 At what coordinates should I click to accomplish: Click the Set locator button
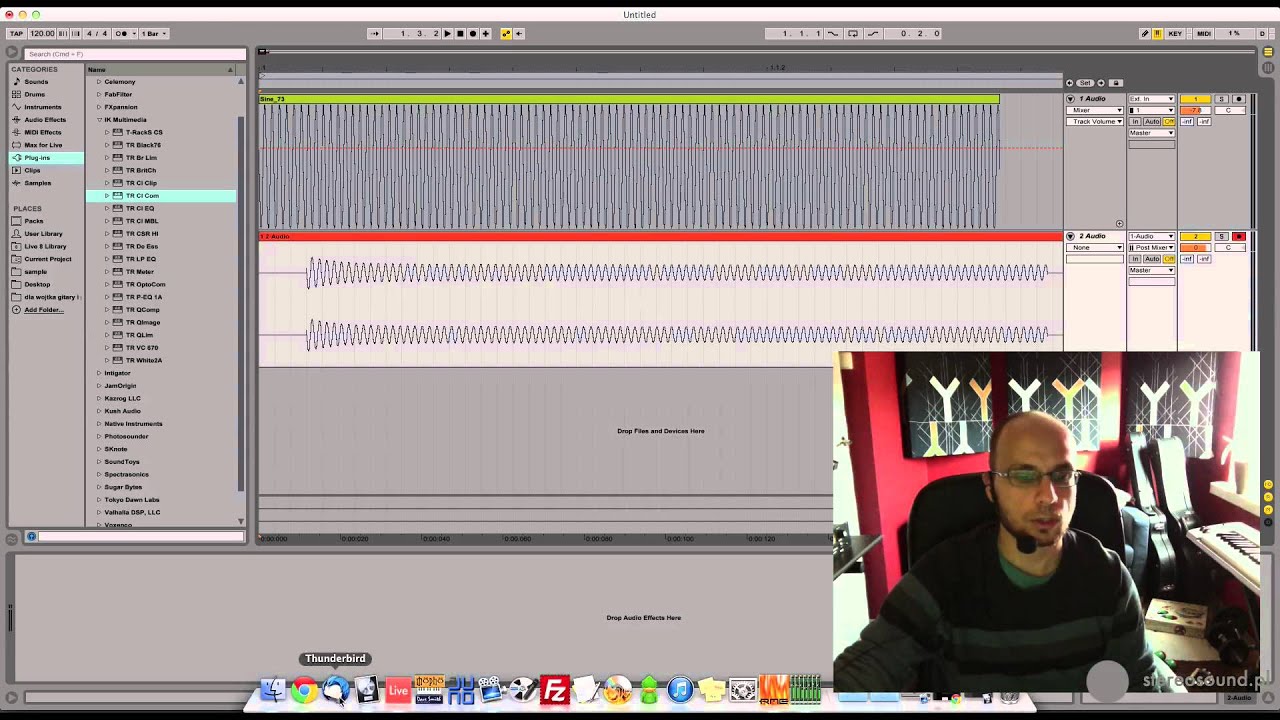click(x=1085, y=83)
